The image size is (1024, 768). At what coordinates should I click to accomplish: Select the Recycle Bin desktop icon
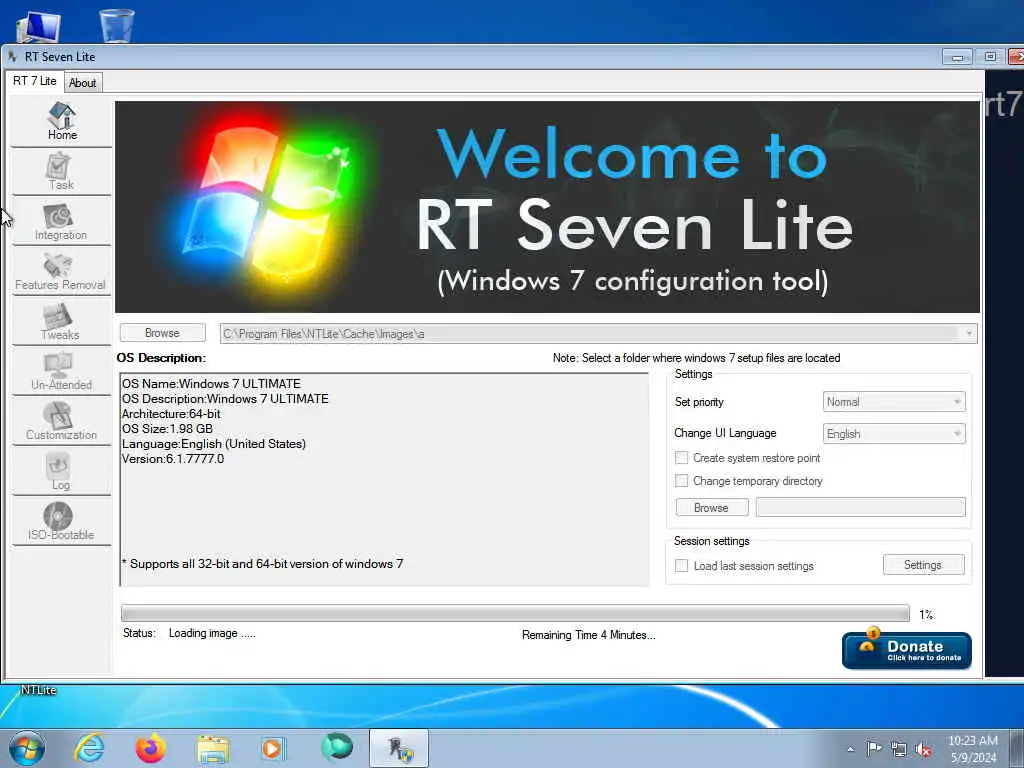(117, 26)
